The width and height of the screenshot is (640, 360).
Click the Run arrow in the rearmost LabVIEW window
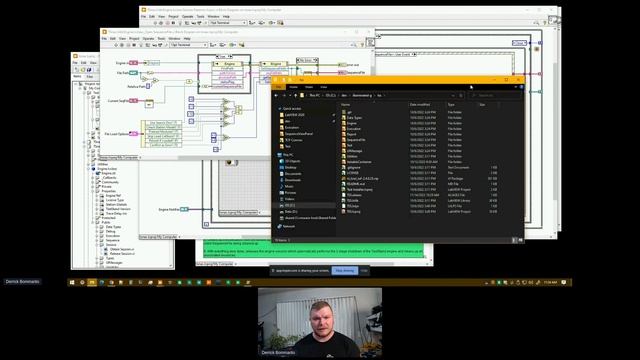pos(156,23)
